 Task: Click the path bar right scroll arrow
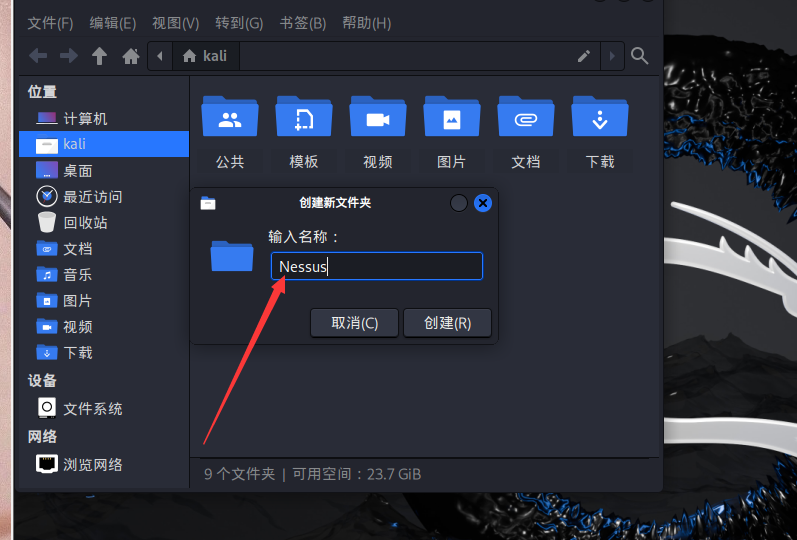coord(612,56)
